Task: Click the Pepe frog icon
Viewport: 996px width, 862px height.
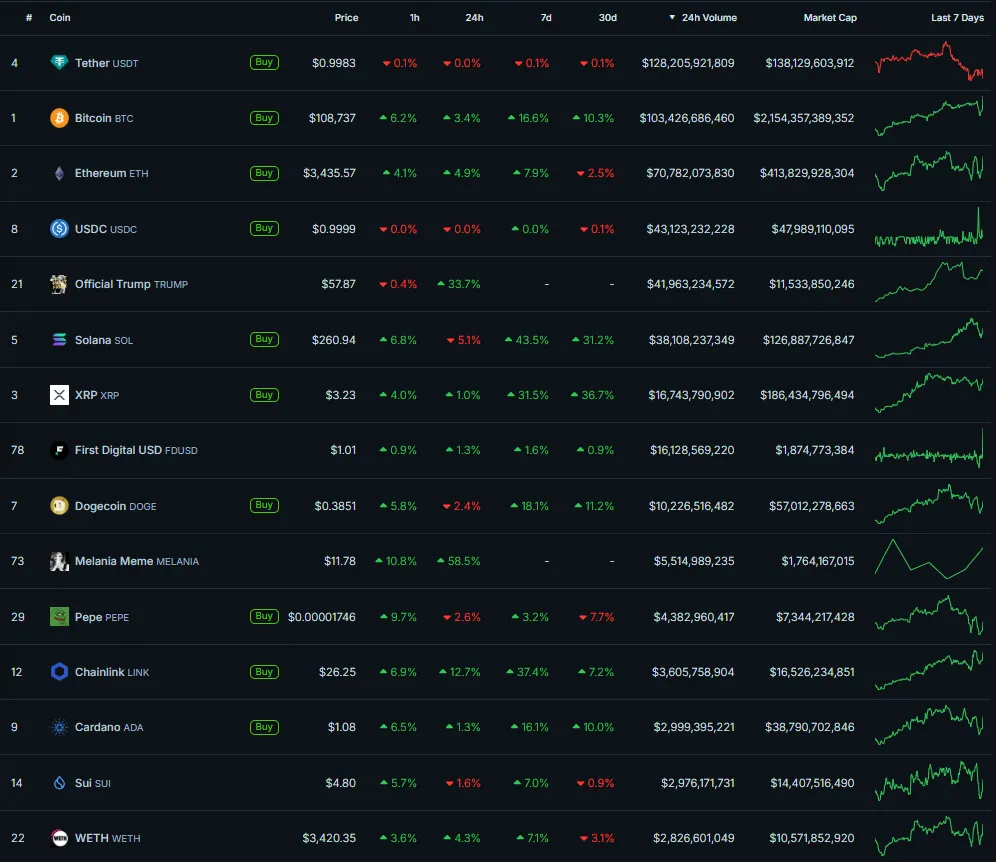Action: coord(59,617)
